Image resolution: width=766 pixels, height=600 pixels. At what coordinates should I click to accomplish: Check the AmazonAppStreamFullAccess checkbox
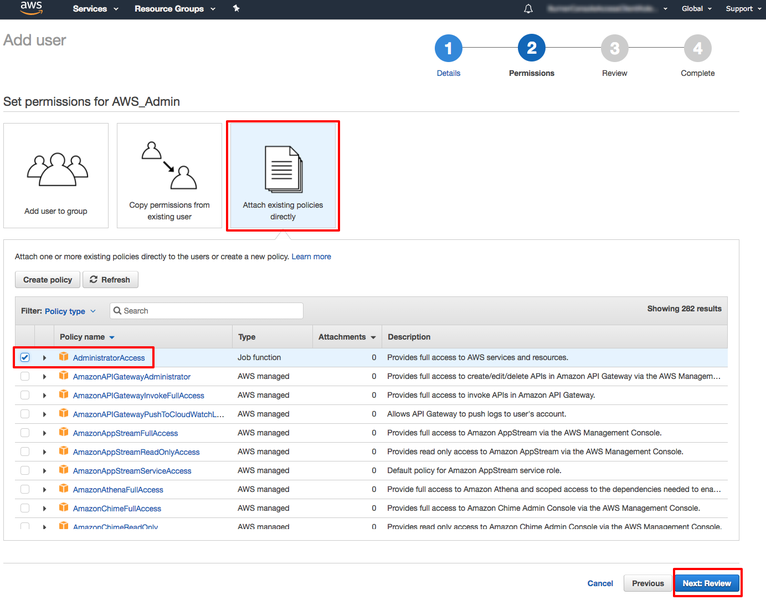(x=25, y=433)
